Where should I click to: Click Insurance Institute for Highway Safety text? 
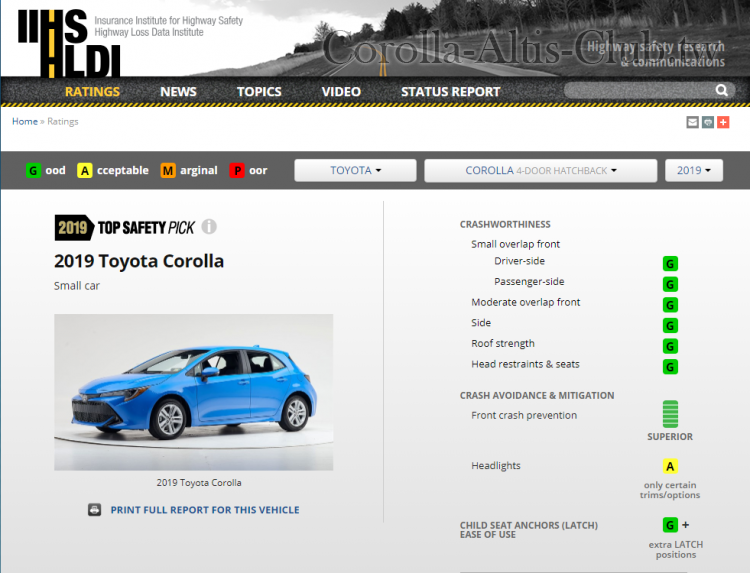168,21
